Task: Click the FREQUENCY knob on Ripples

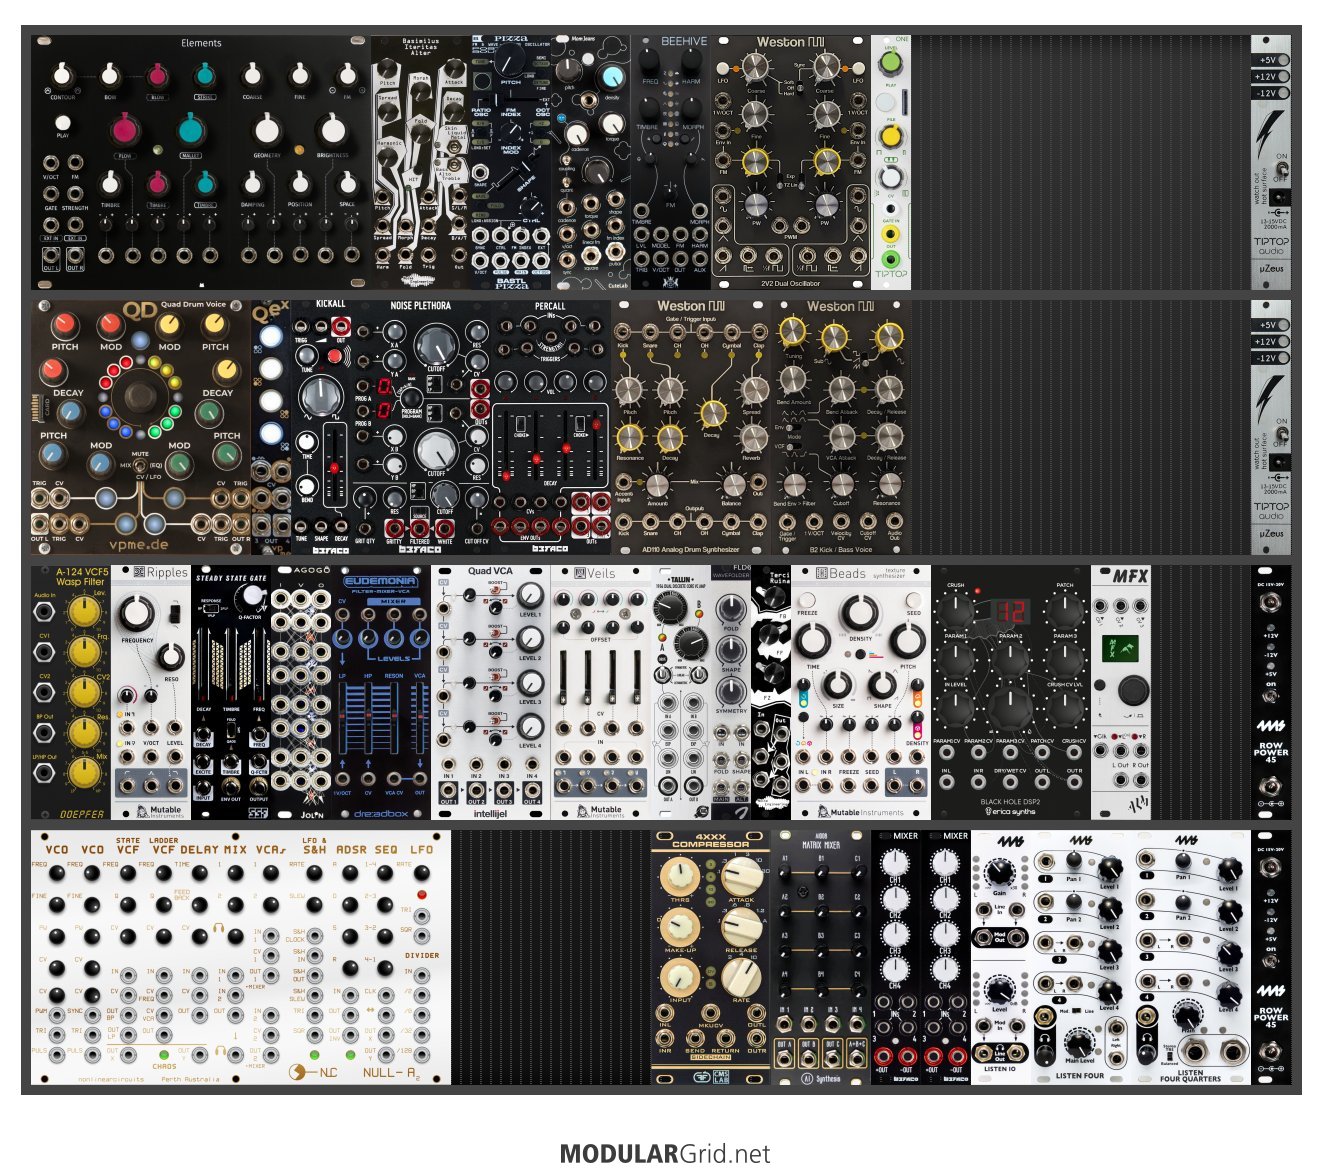Action: (x=138, y=612)
